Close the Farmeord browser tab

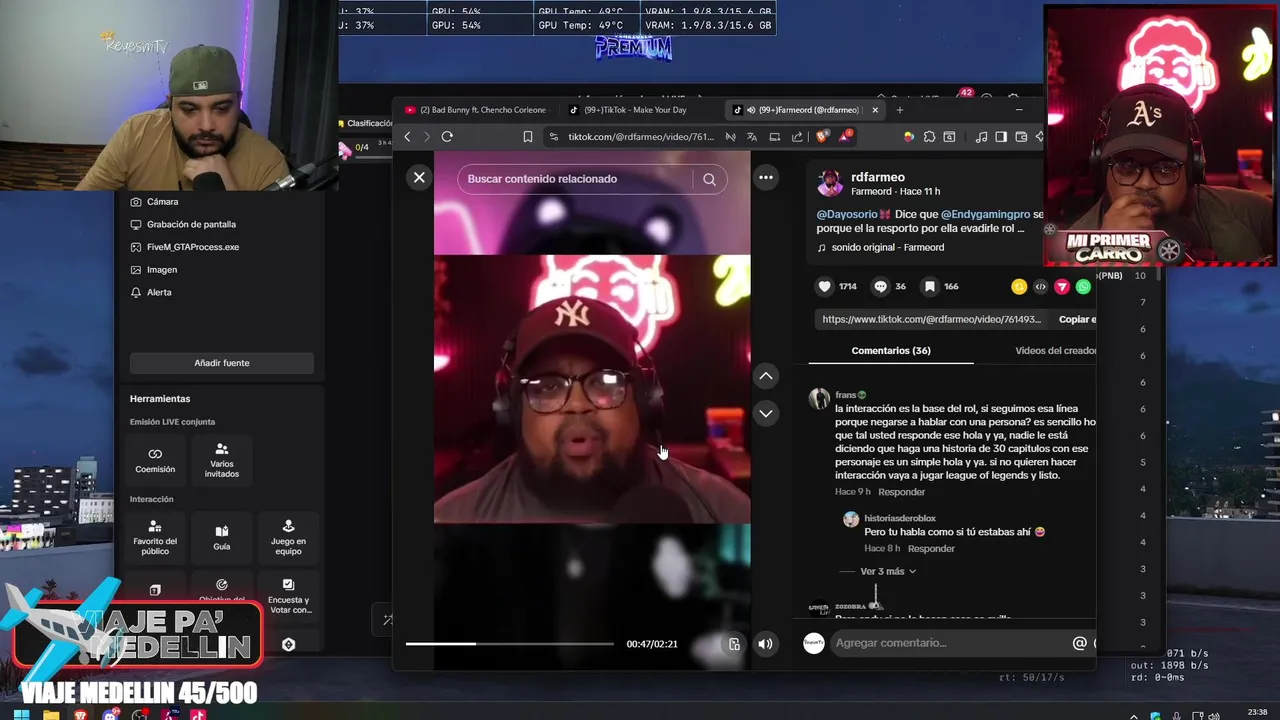click(875, 110)
